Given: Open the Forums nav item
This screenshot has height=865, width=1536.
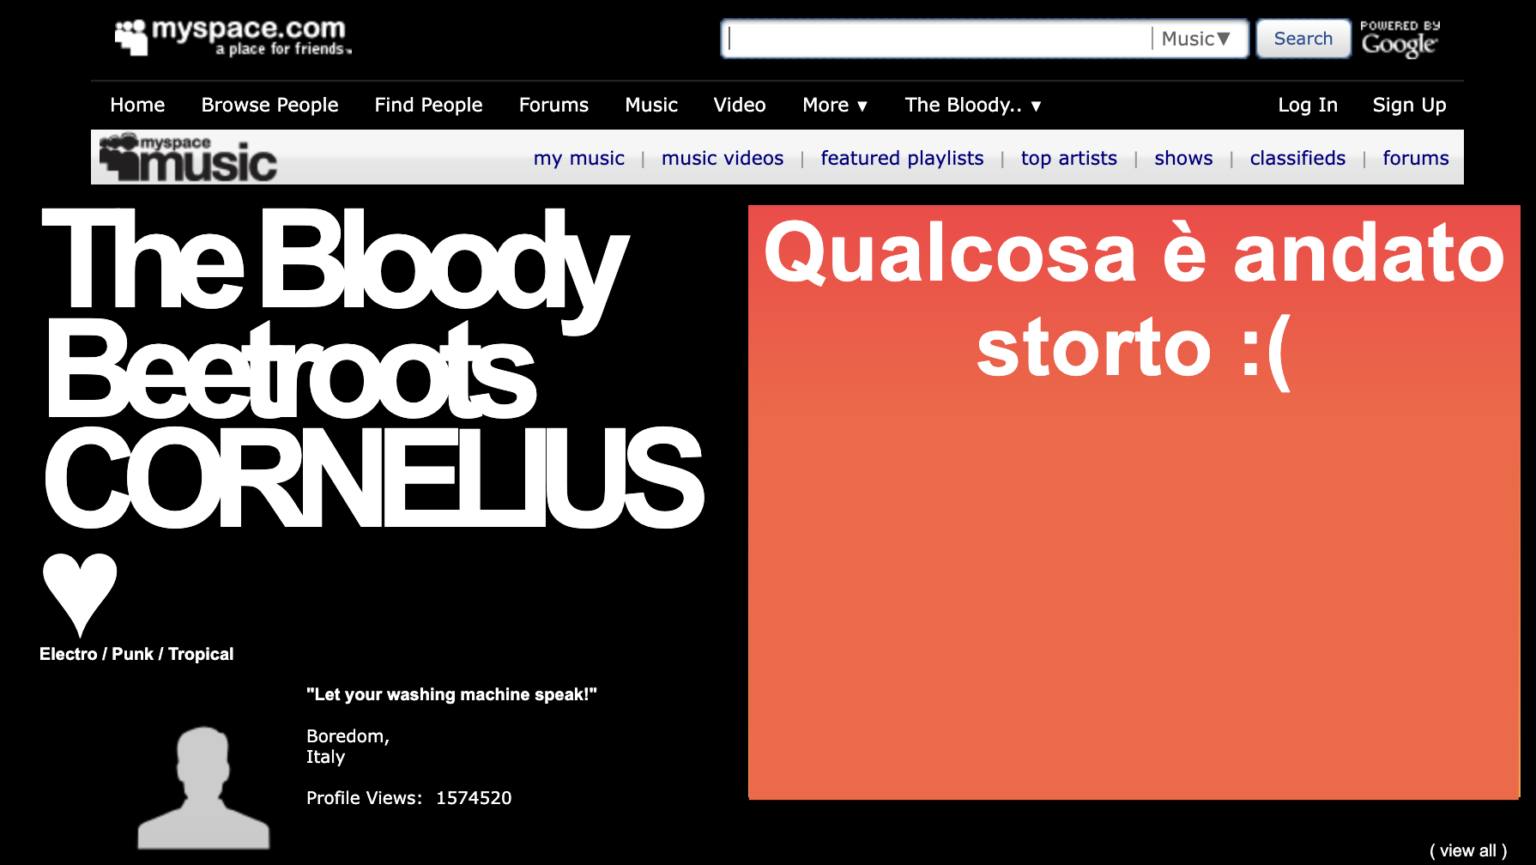Looking at the screenshot, I should (553, 105).
